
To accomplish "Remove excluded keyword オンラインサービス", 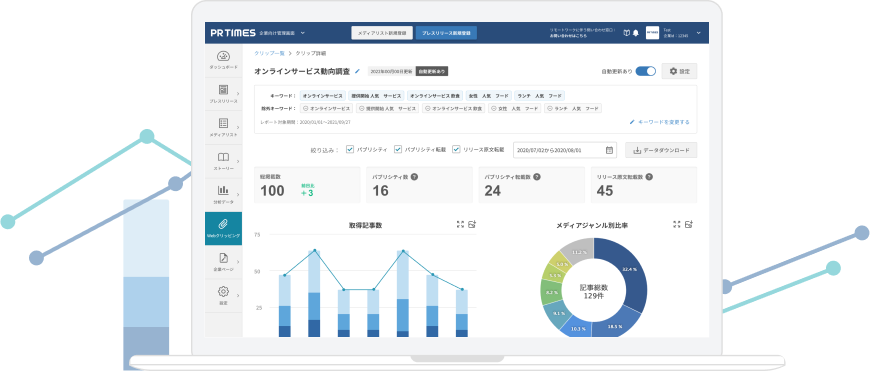I will coord(306,109).
